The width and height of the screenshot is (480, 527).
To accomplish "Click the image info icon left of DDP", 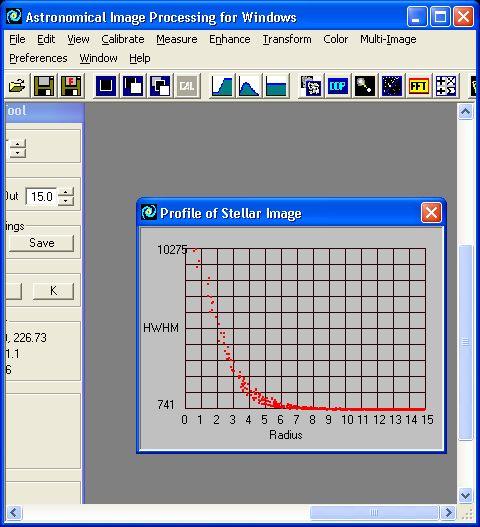I will (311, 86).
